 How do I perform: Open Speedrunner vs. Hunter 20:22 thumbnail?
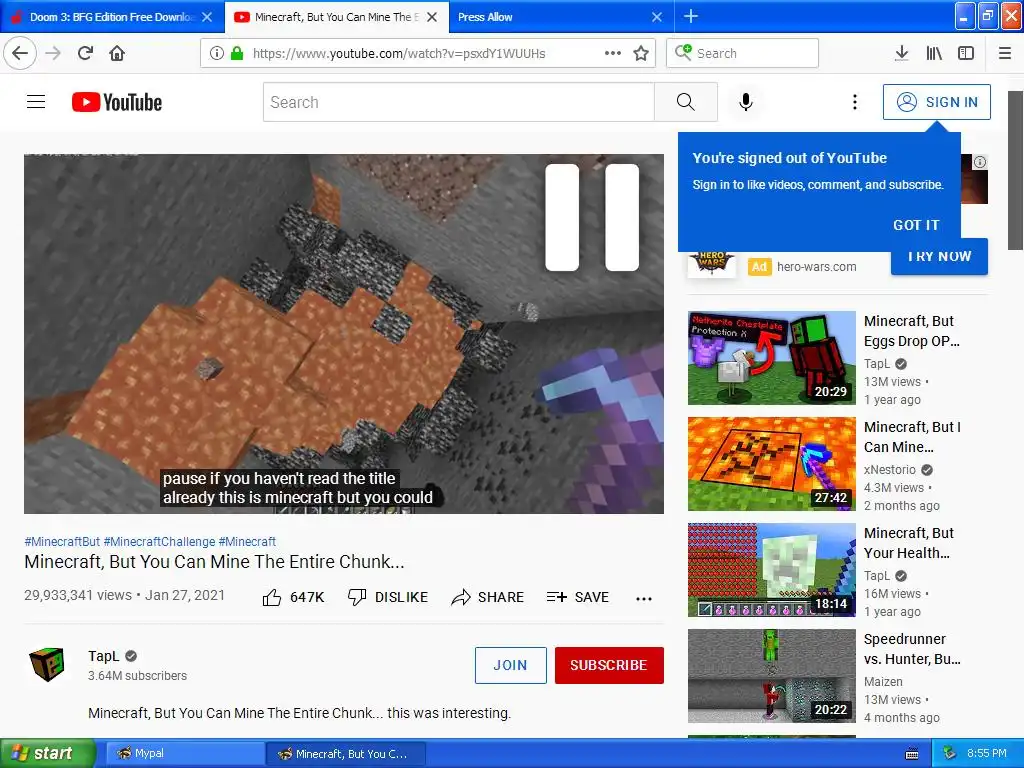tap(771, 675)
